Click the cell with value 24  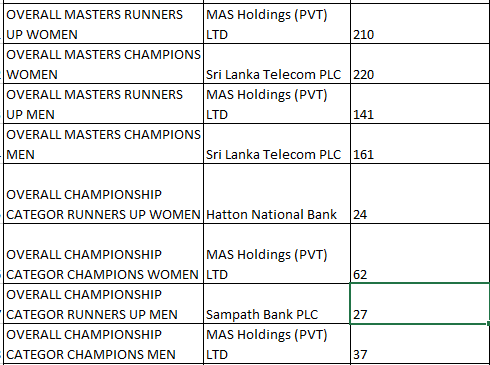coord(420,194)
